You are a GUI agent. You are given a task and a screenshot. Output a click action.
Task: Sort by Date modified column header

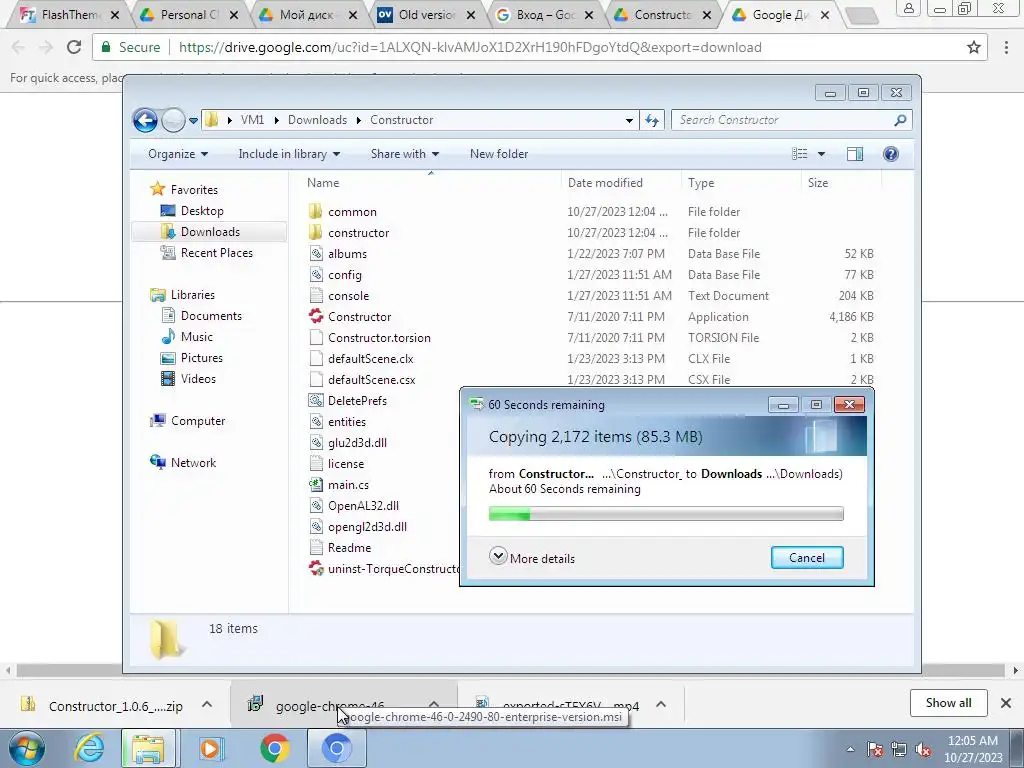click(605, 183)
